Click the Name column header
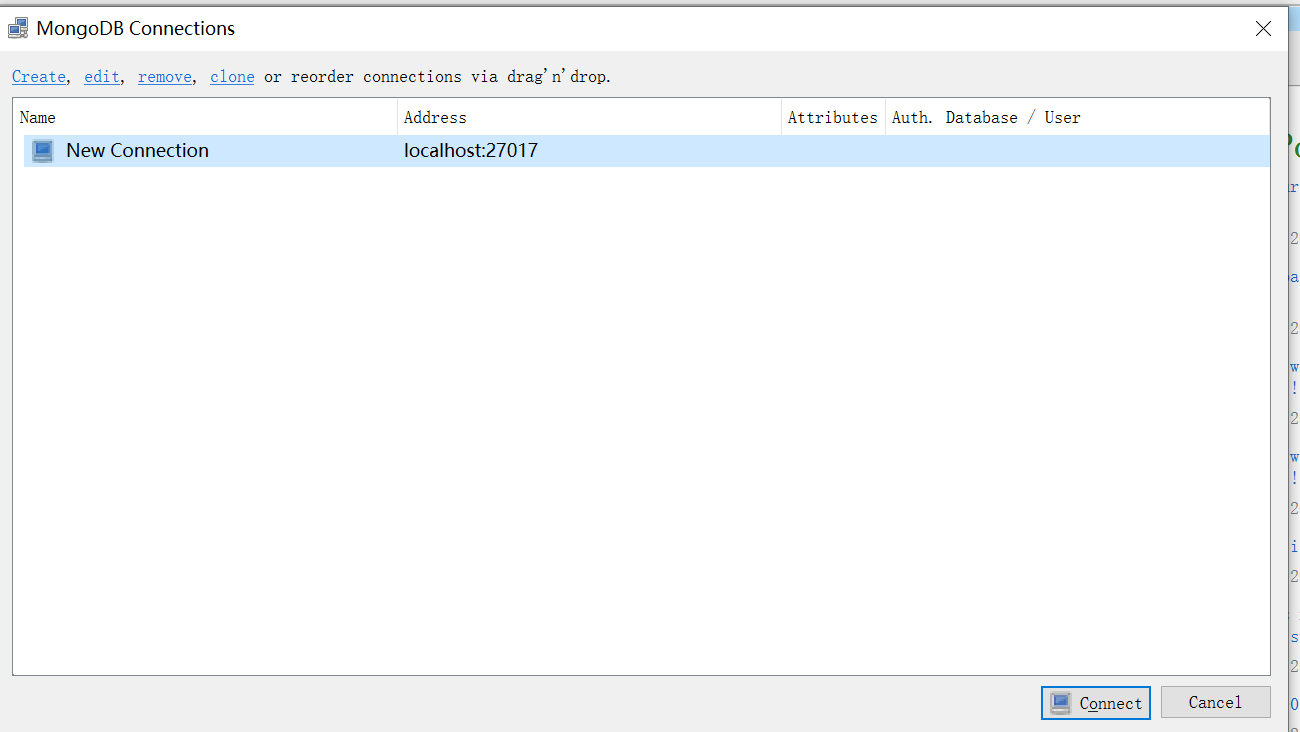This screenshot has width=1300, height=732. pyautogui.click(x=37, y=117)
